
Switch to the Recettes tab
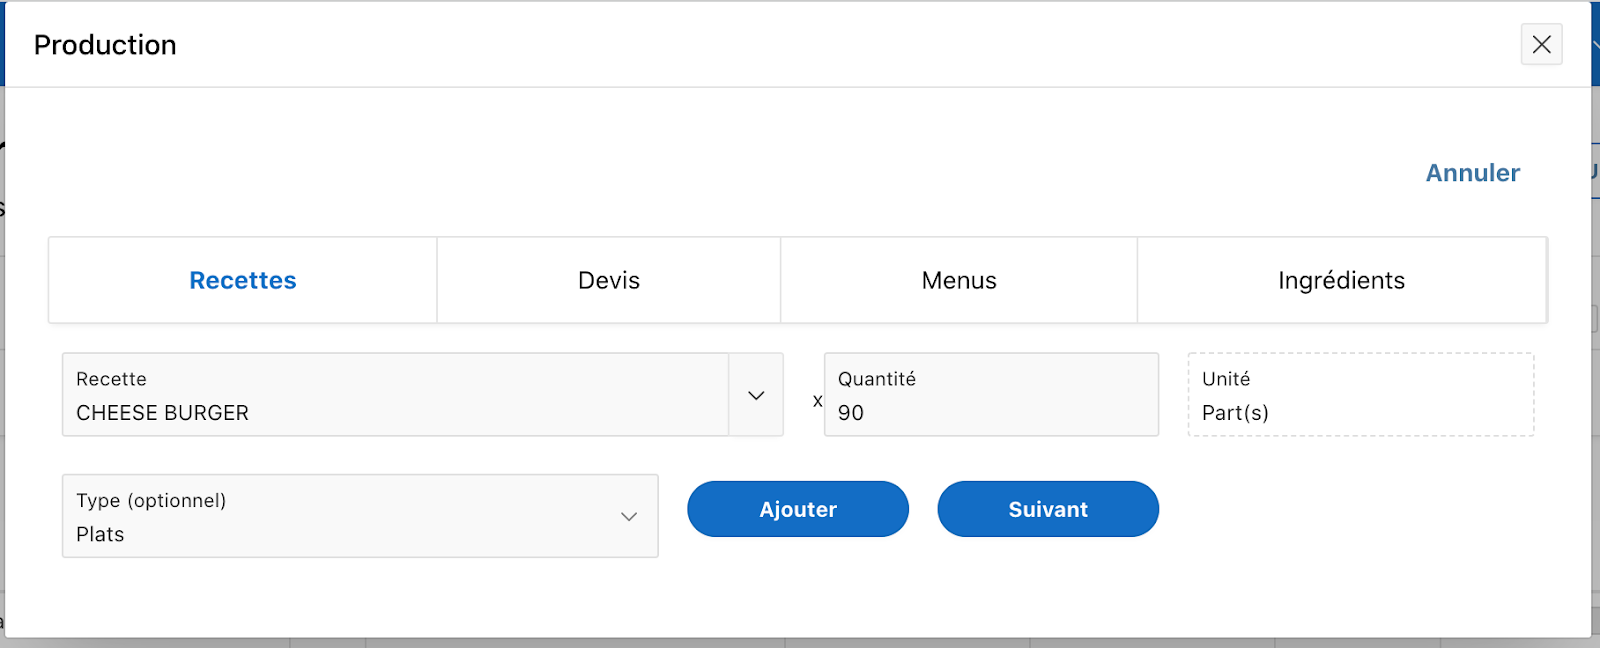click(243, 281)
